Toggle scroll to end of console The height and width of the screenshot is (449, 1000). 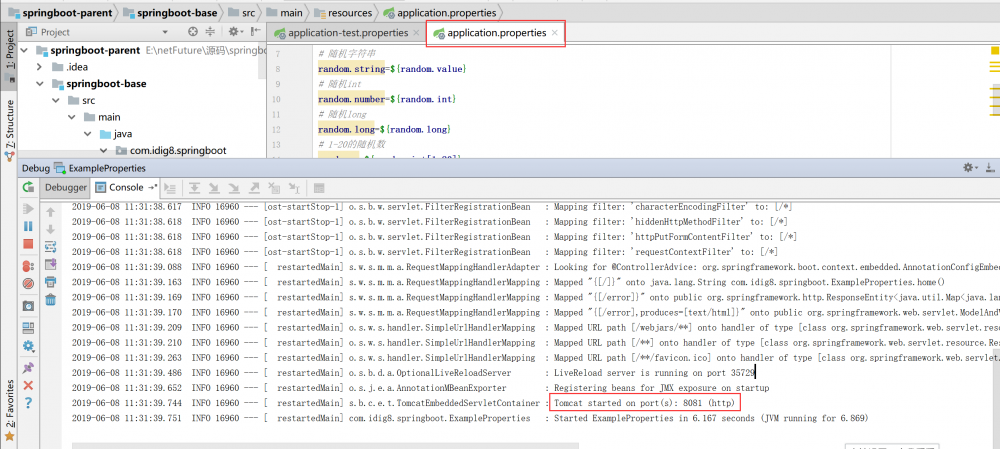[x=50, y=264]
